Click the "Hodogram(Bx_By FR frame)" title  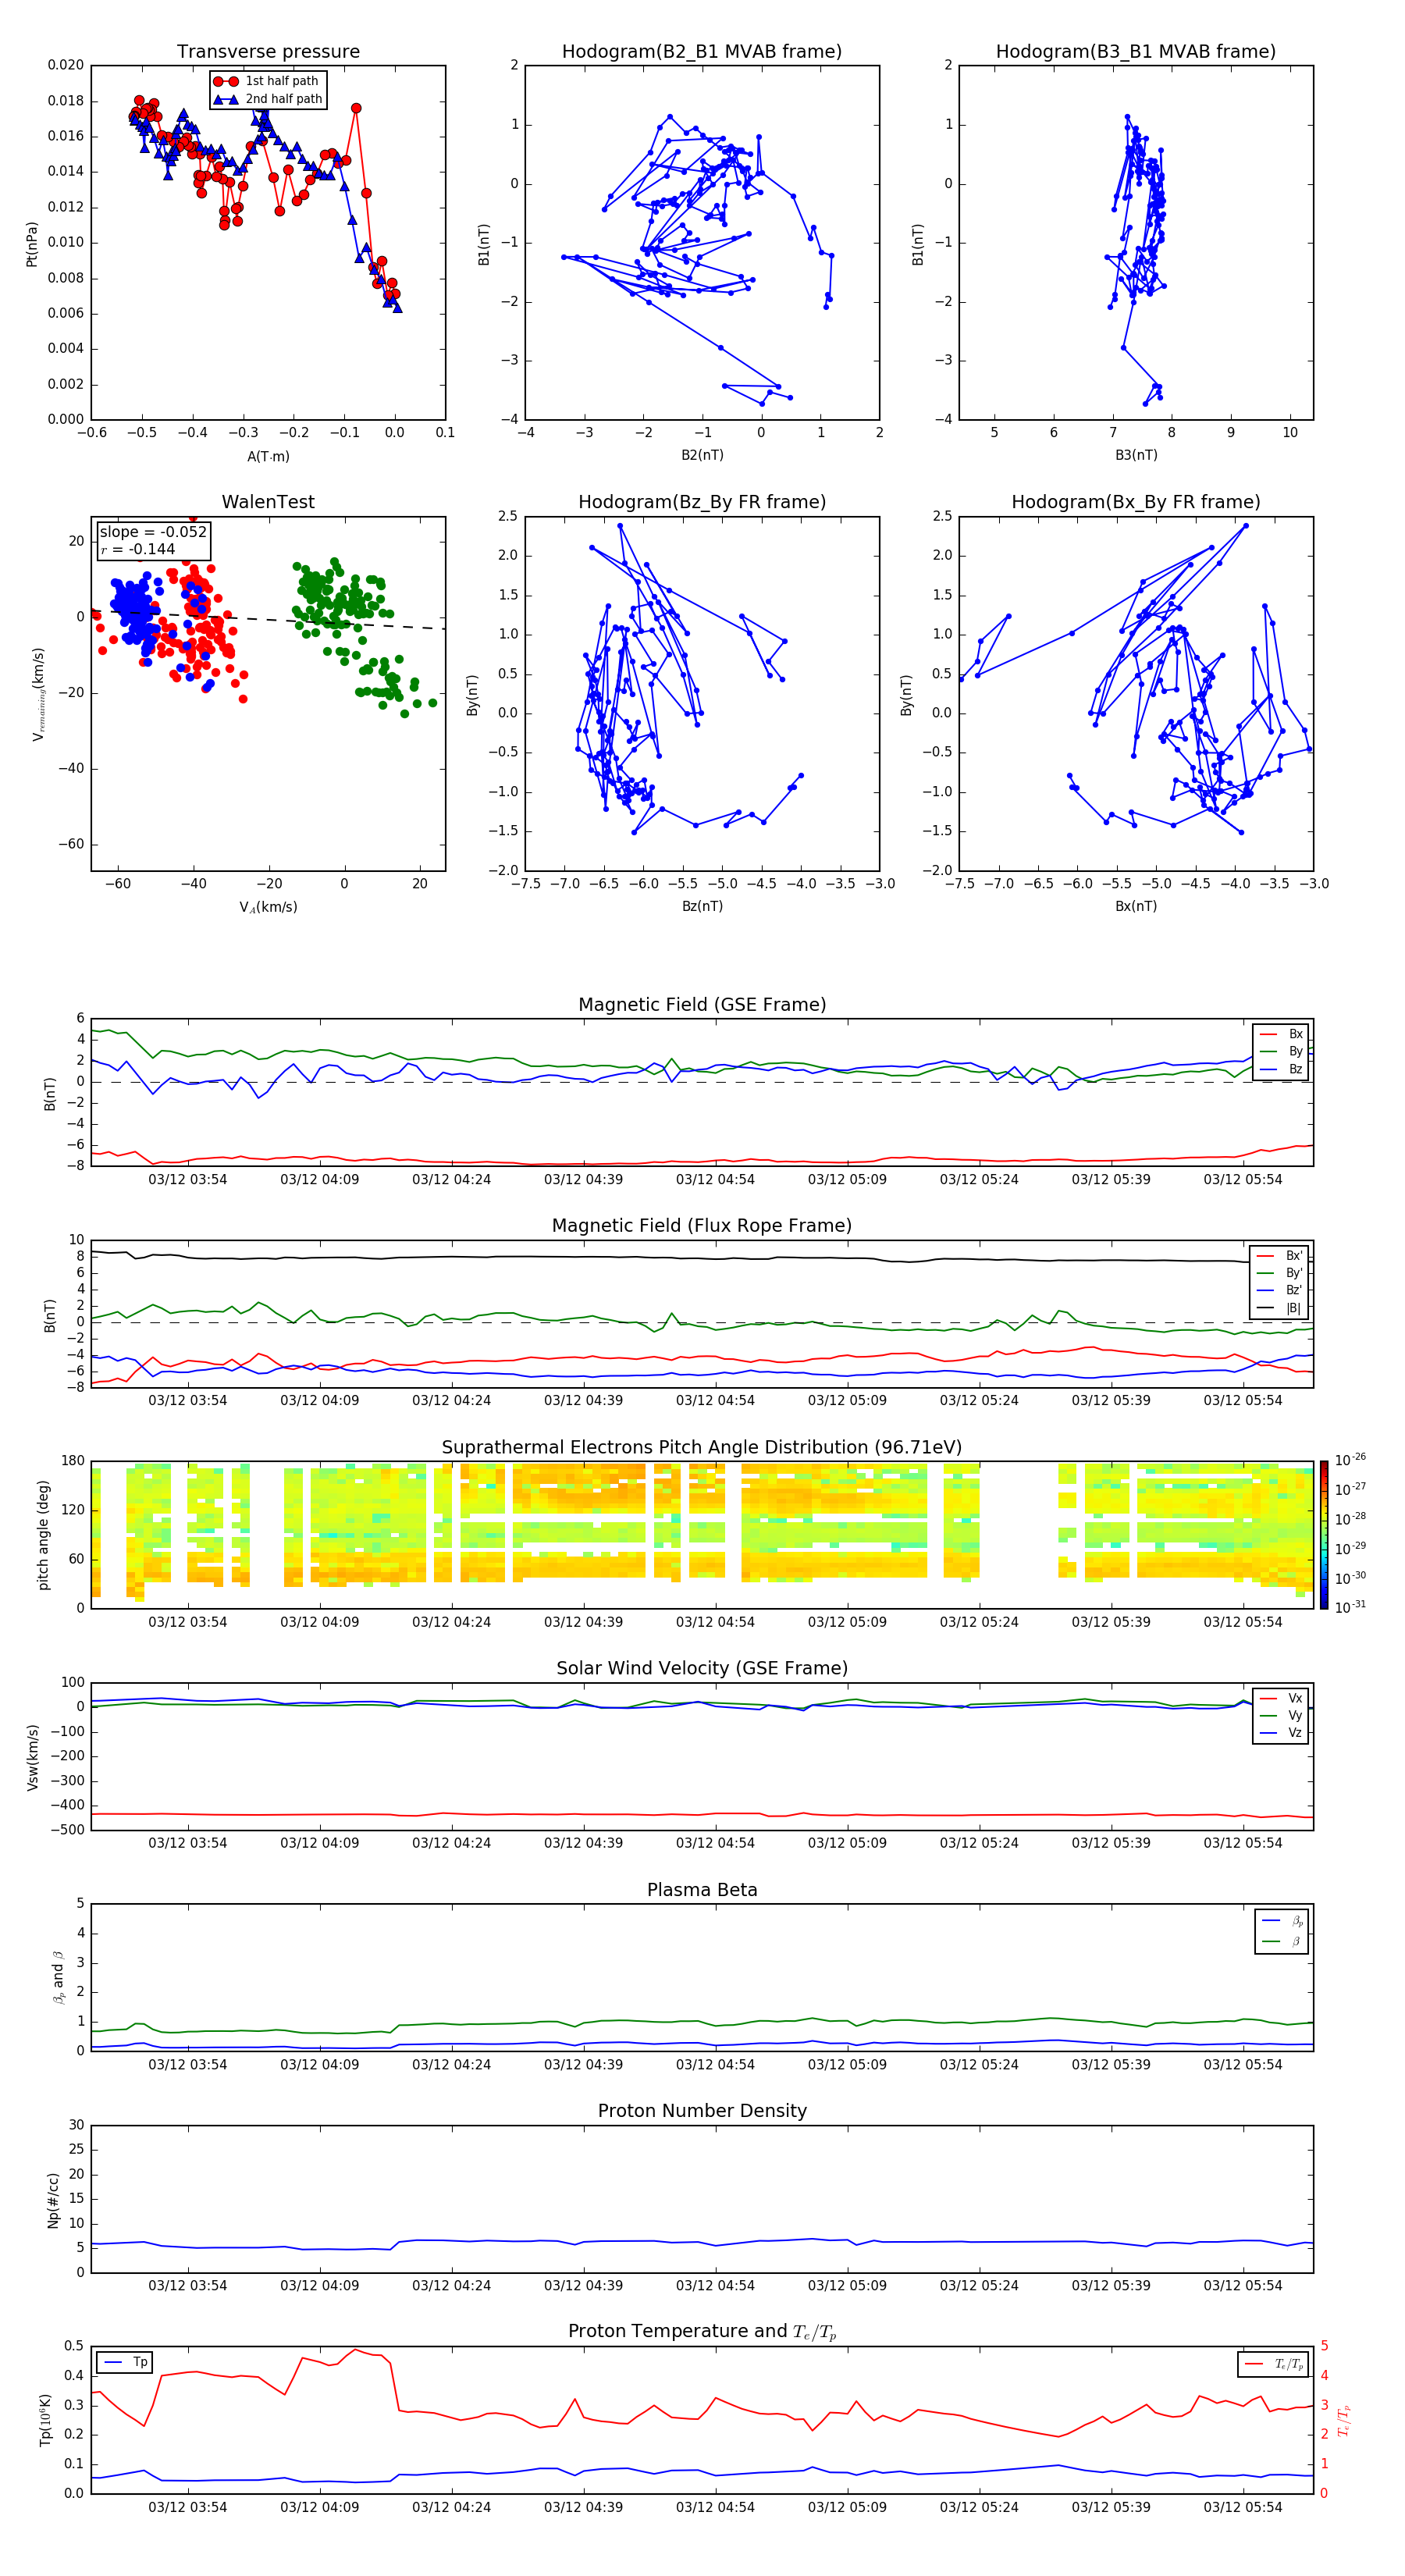pos(1135,502)
